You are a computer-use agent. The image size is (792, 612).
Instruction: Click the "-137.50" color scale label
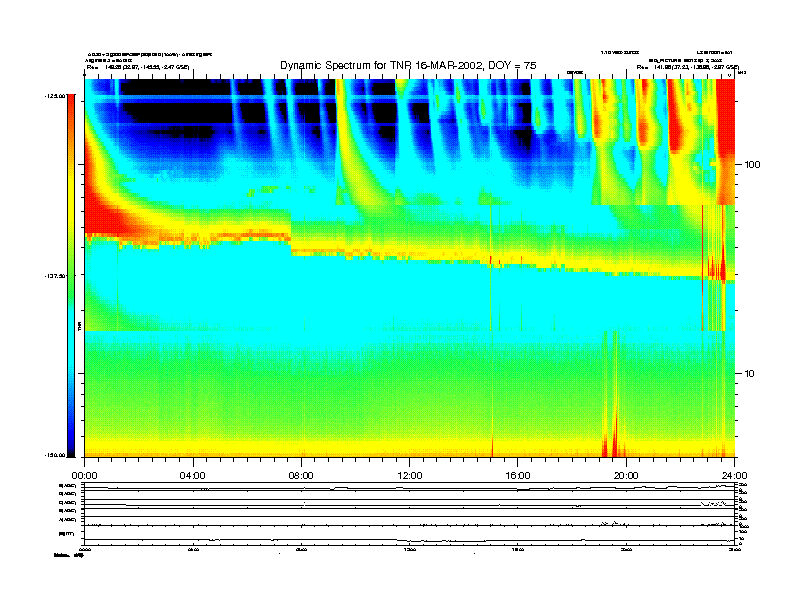55,276
